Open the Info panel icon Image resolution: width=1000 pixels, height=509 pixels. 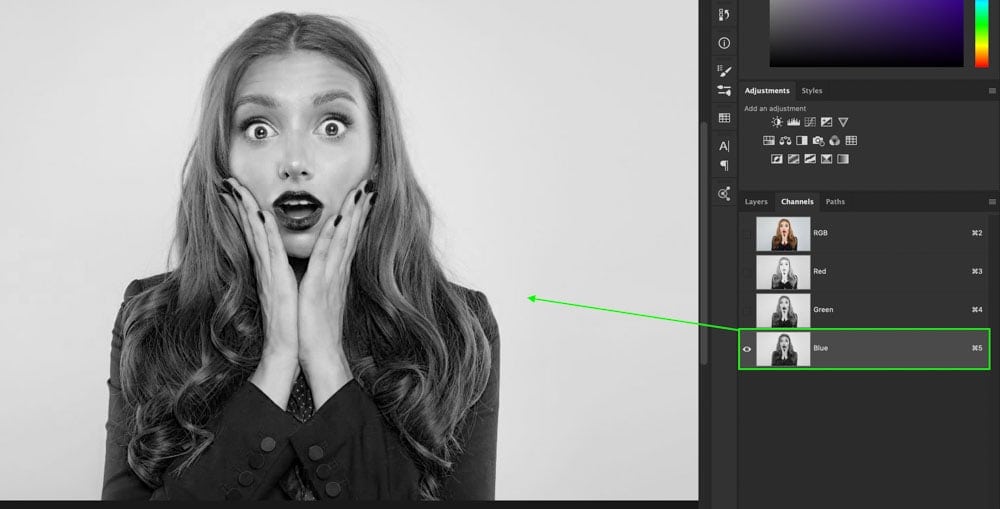(x=724, y=43)
